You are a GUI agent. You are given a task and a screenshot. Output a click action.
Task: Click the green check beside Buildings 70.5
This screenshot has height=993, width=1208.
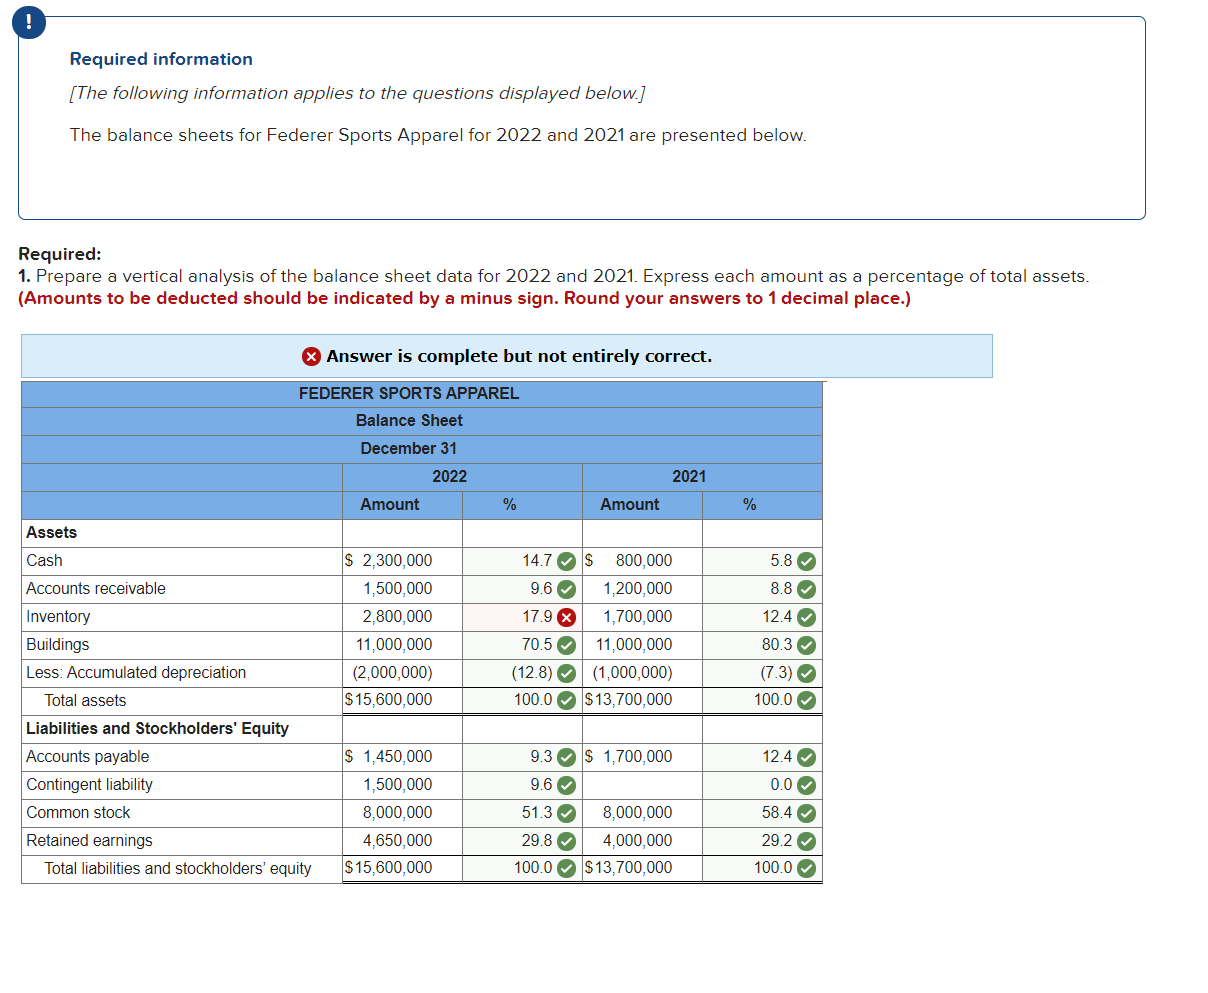[566, 645]
